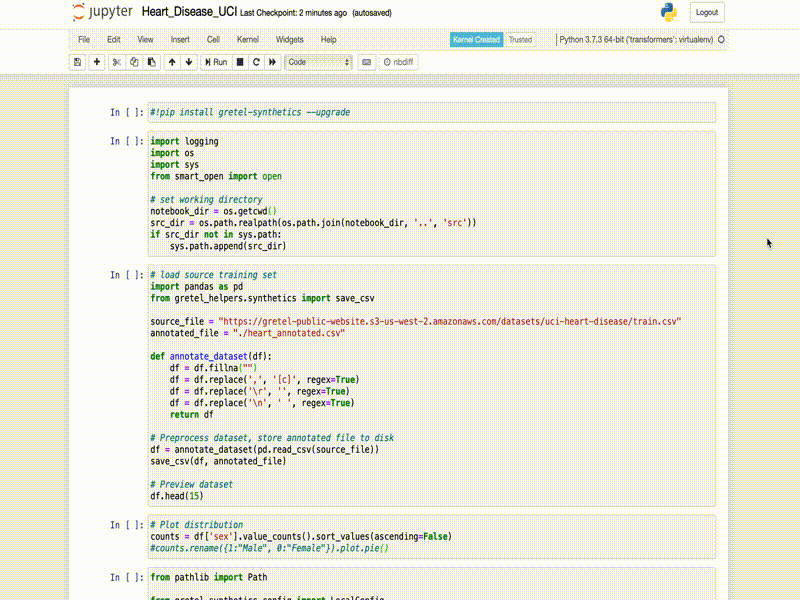This screenshot has width=800, height=600.
Task: Click the Python 3.7.3 kernel name
Action: pyautogui.click(x=636, y=39)
